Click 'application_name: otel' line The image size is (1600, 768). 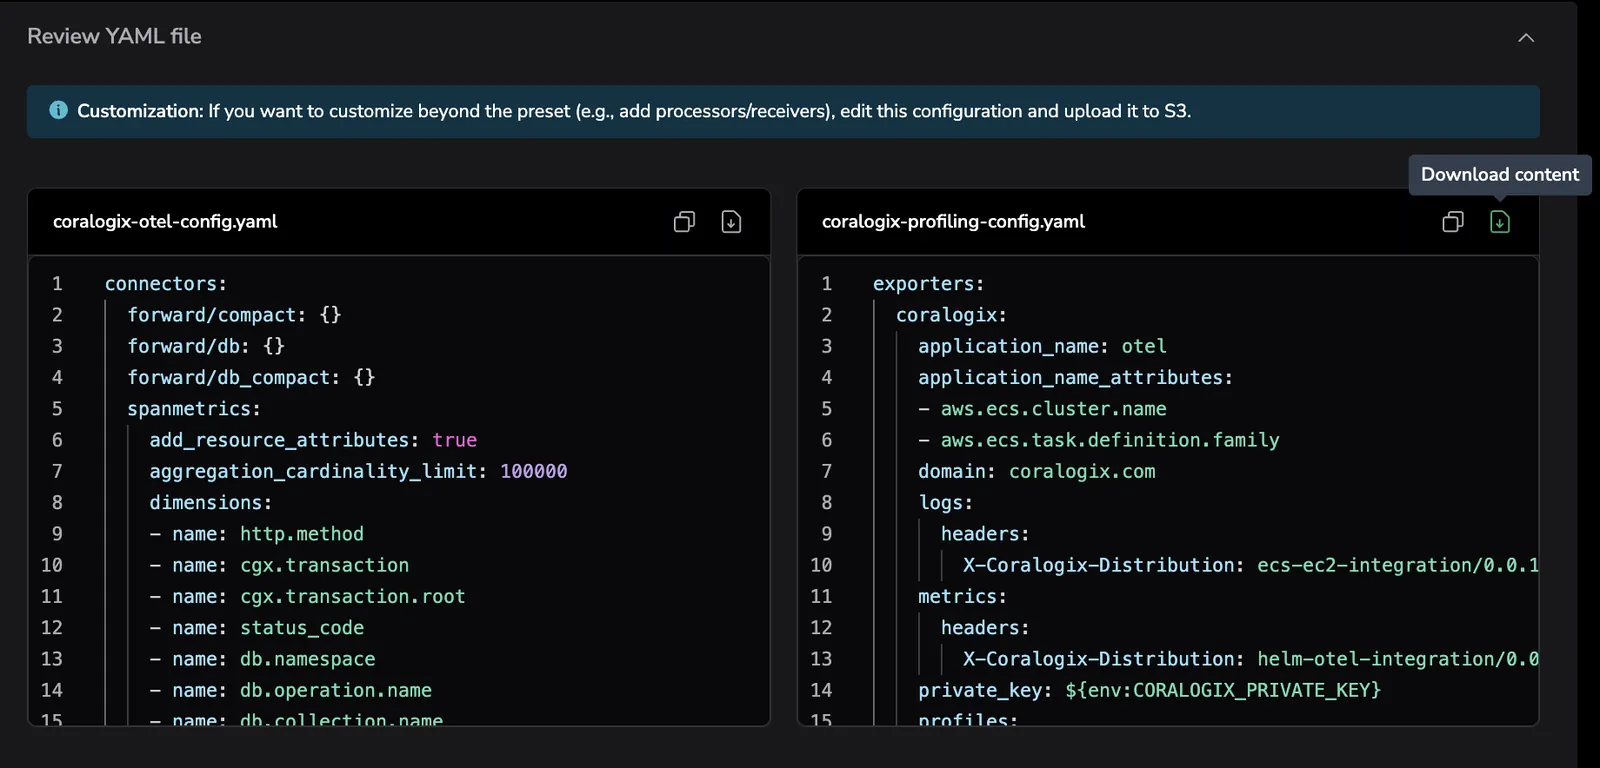[1042, 346]
